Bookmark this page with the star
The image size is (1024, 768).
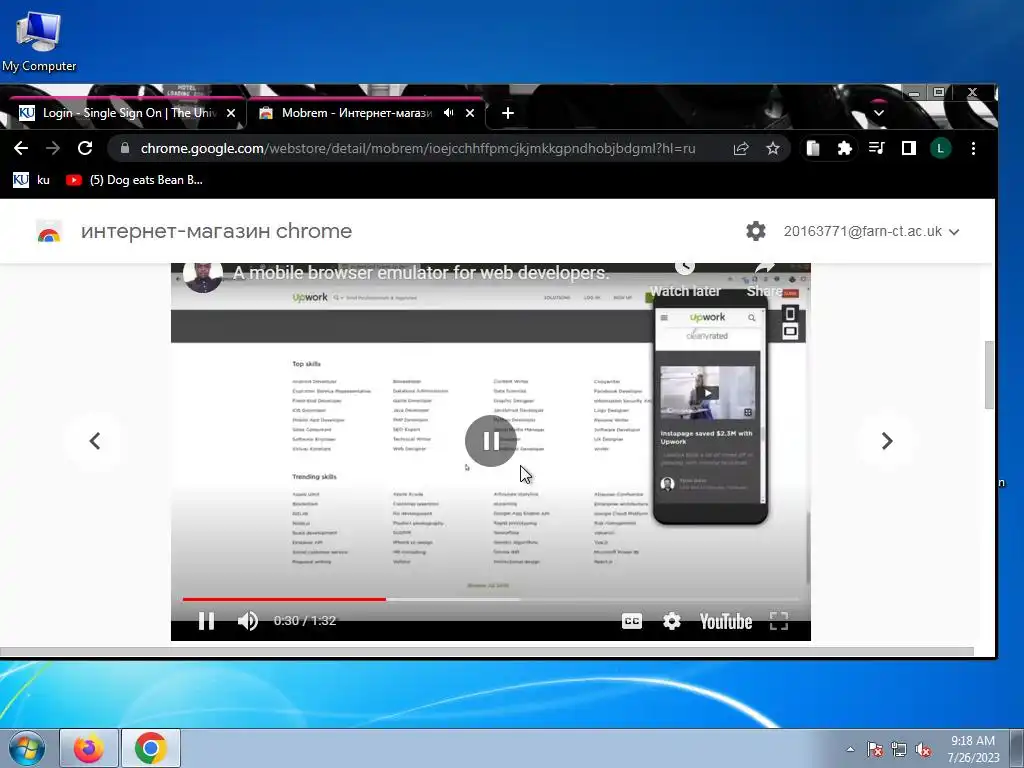(773, 148)
